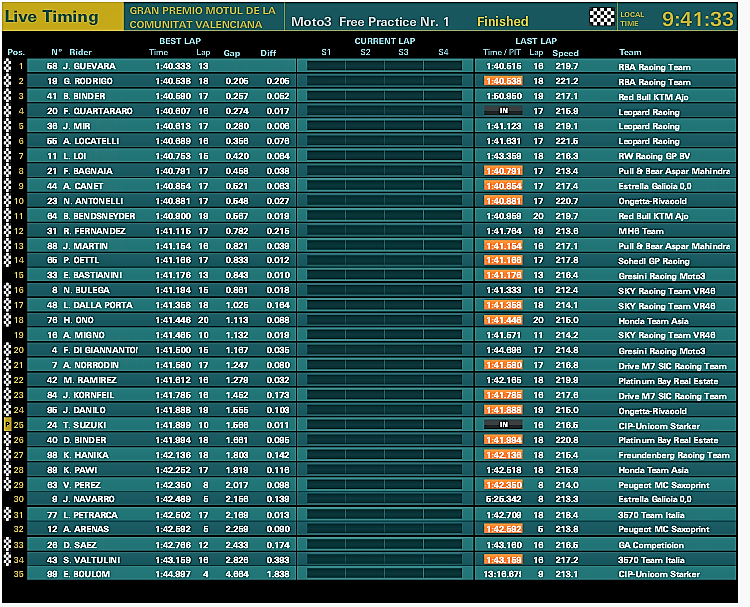Click the BEST LAP column group header

[x=180, y=41]
